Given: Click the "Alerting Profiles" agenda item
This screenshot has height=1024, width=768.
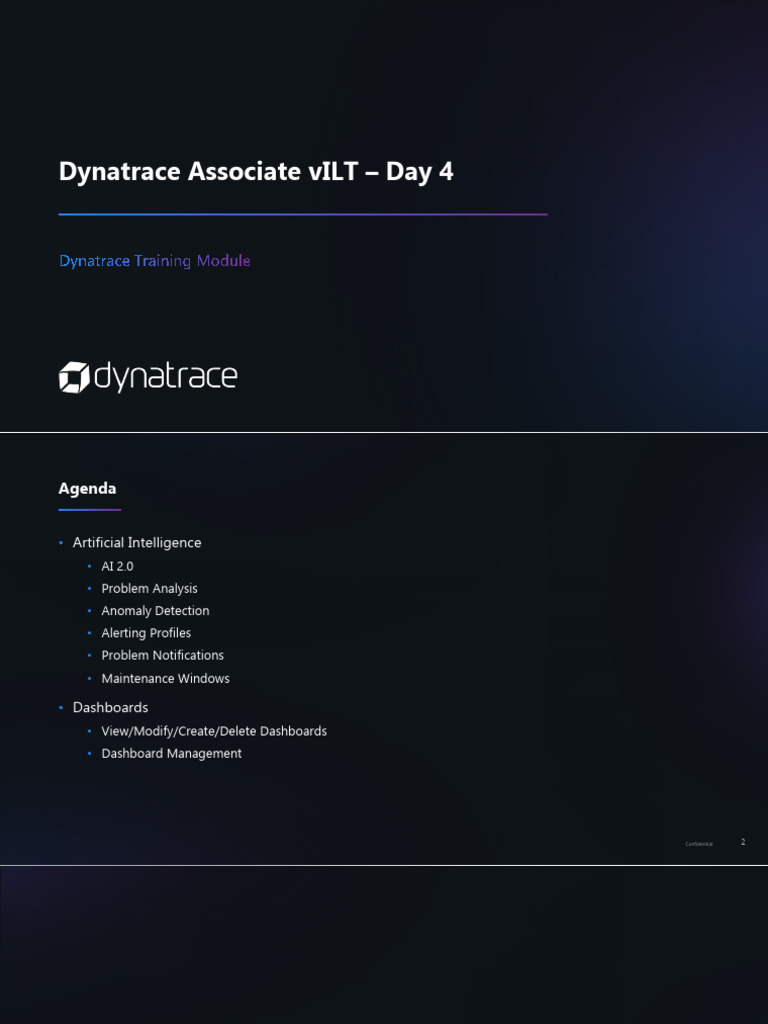Looking at the screenshot, I should pos(146,633).
